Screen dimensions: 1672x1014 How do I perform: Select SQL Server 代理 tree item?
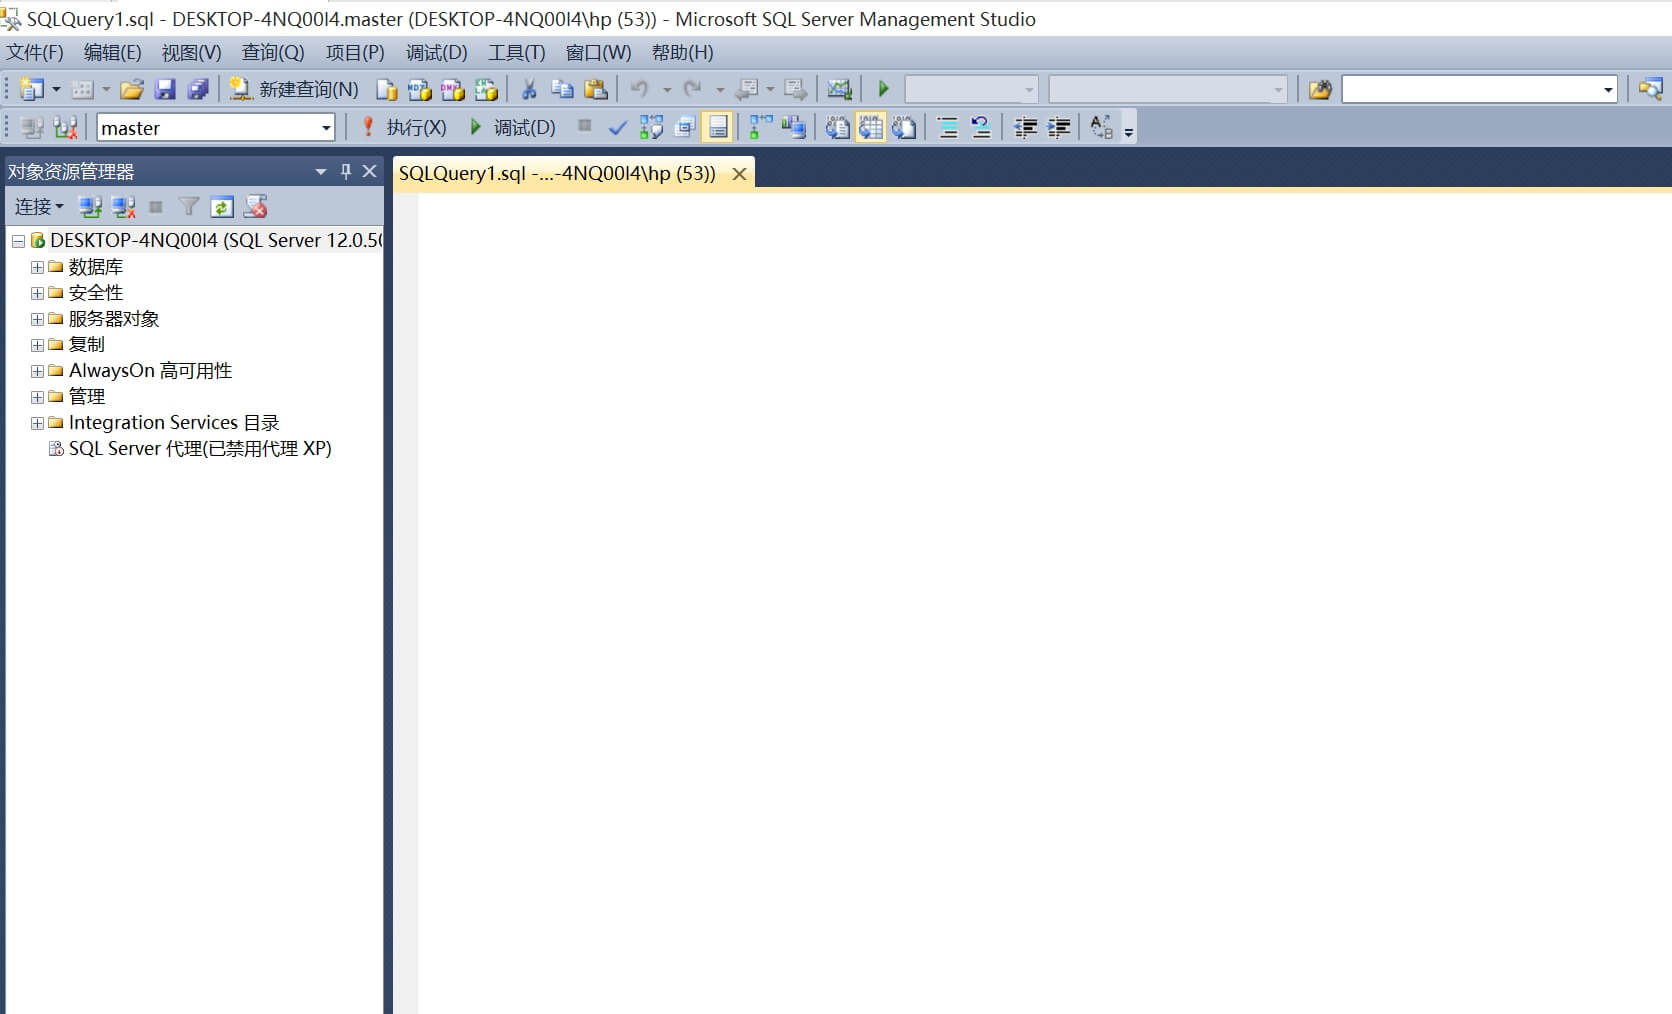(199, 449)
